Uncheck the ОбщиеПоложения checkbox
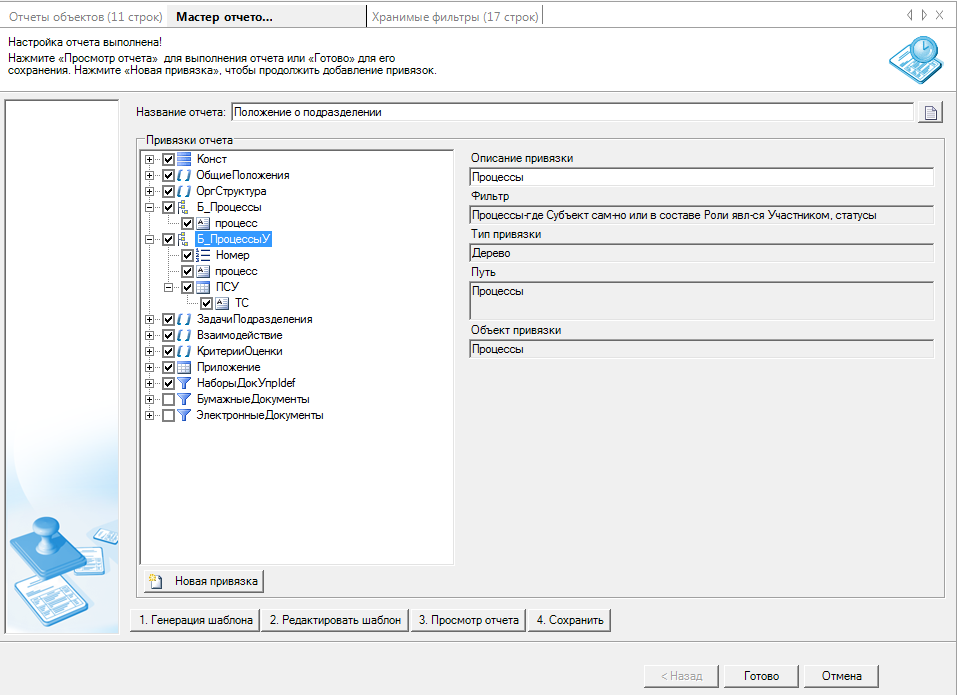Screen dimensions: 957x695 pyautogui.click(x=168, y=175)
